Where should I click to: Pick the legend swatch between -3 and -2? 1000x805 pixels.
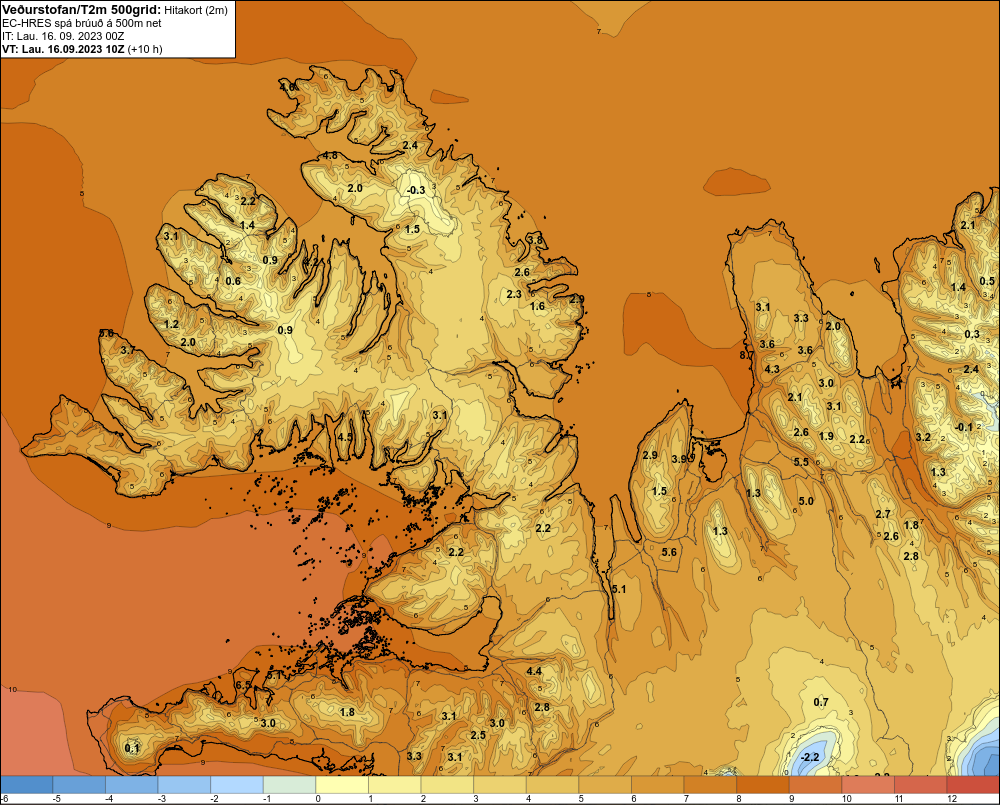tap(184, 785)
